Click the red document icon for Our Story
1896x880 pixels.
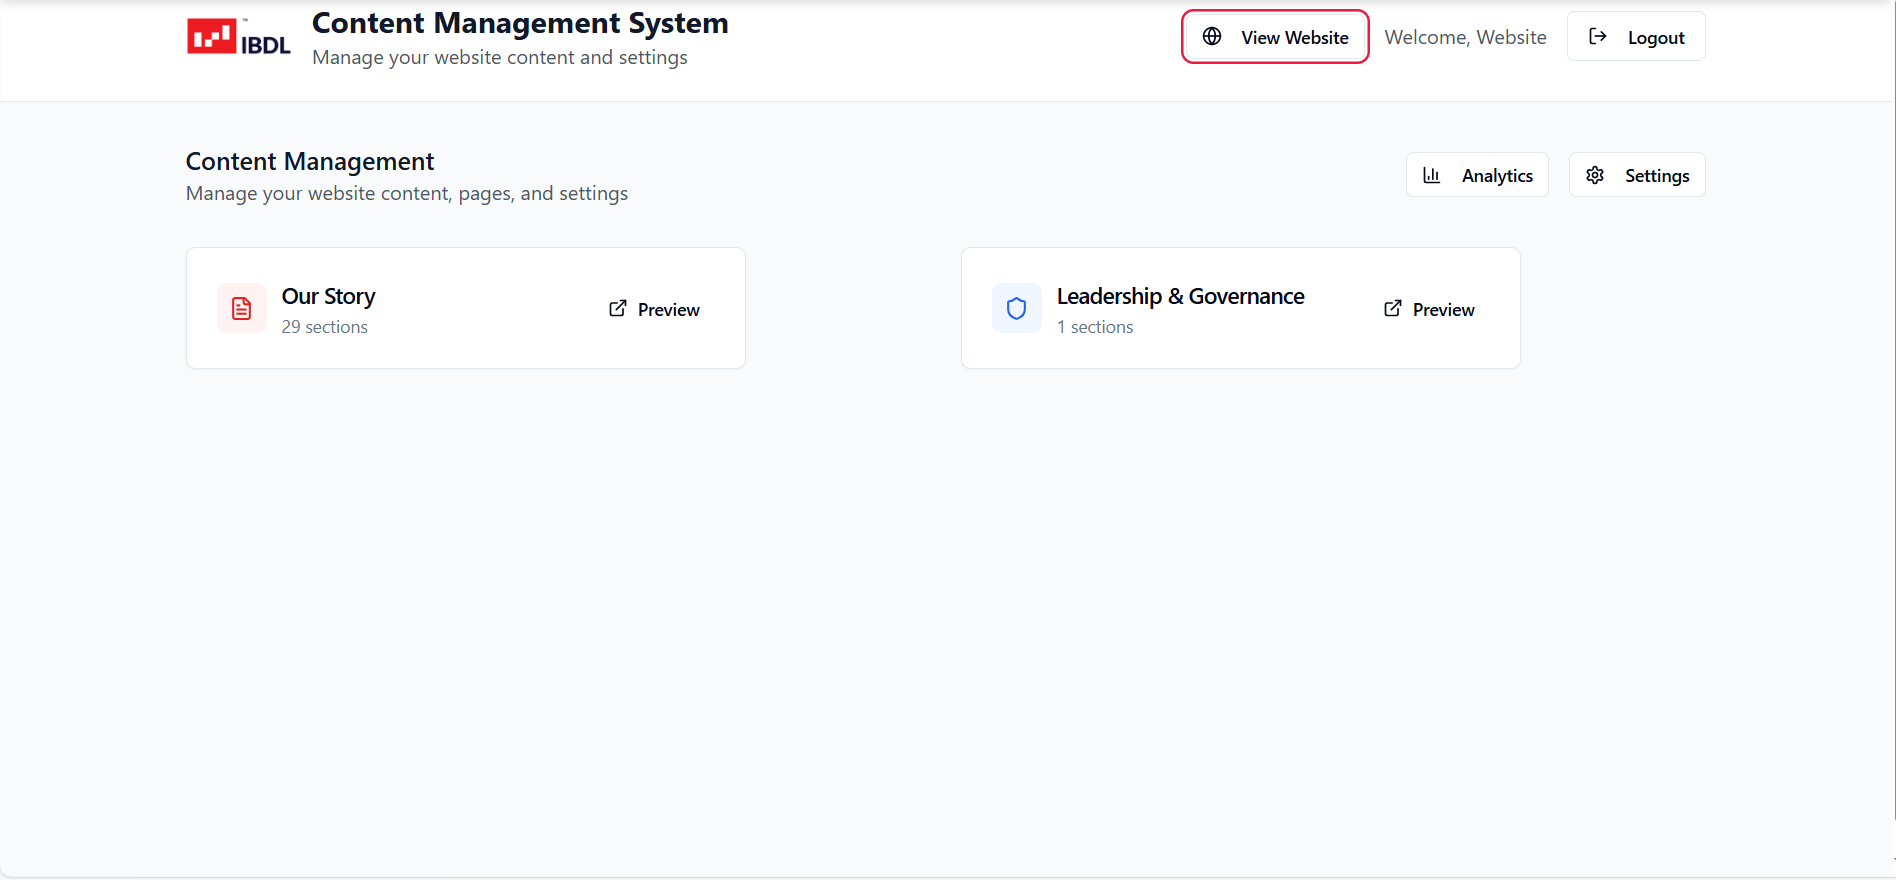point(242,309)
